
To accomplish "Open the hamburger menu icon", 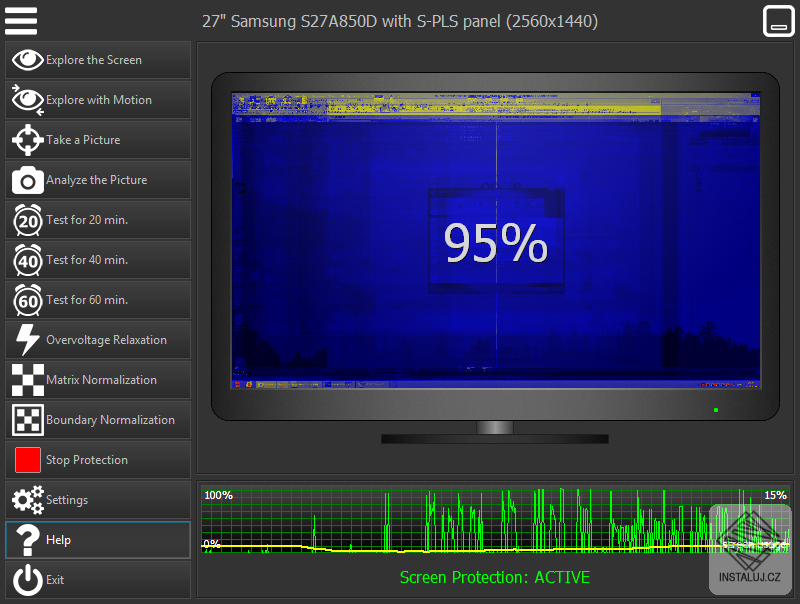I will coord(21,21).
